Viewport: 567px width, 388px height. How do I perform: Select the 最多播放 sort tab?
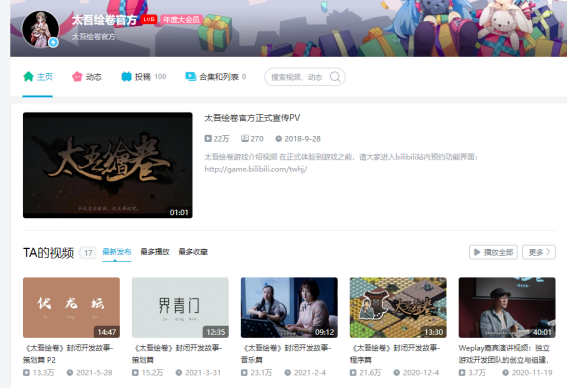(x=155, y=252)
